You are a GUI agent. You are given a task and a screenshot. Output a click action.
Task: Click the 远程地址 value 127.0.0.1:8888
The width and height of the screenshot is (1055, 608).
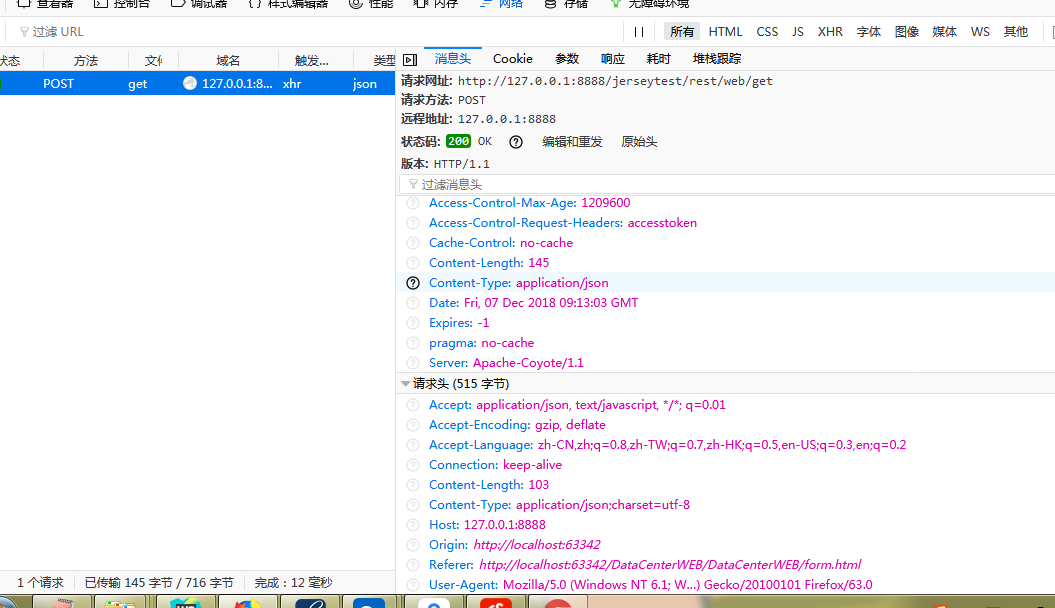(x=507, y=119)
